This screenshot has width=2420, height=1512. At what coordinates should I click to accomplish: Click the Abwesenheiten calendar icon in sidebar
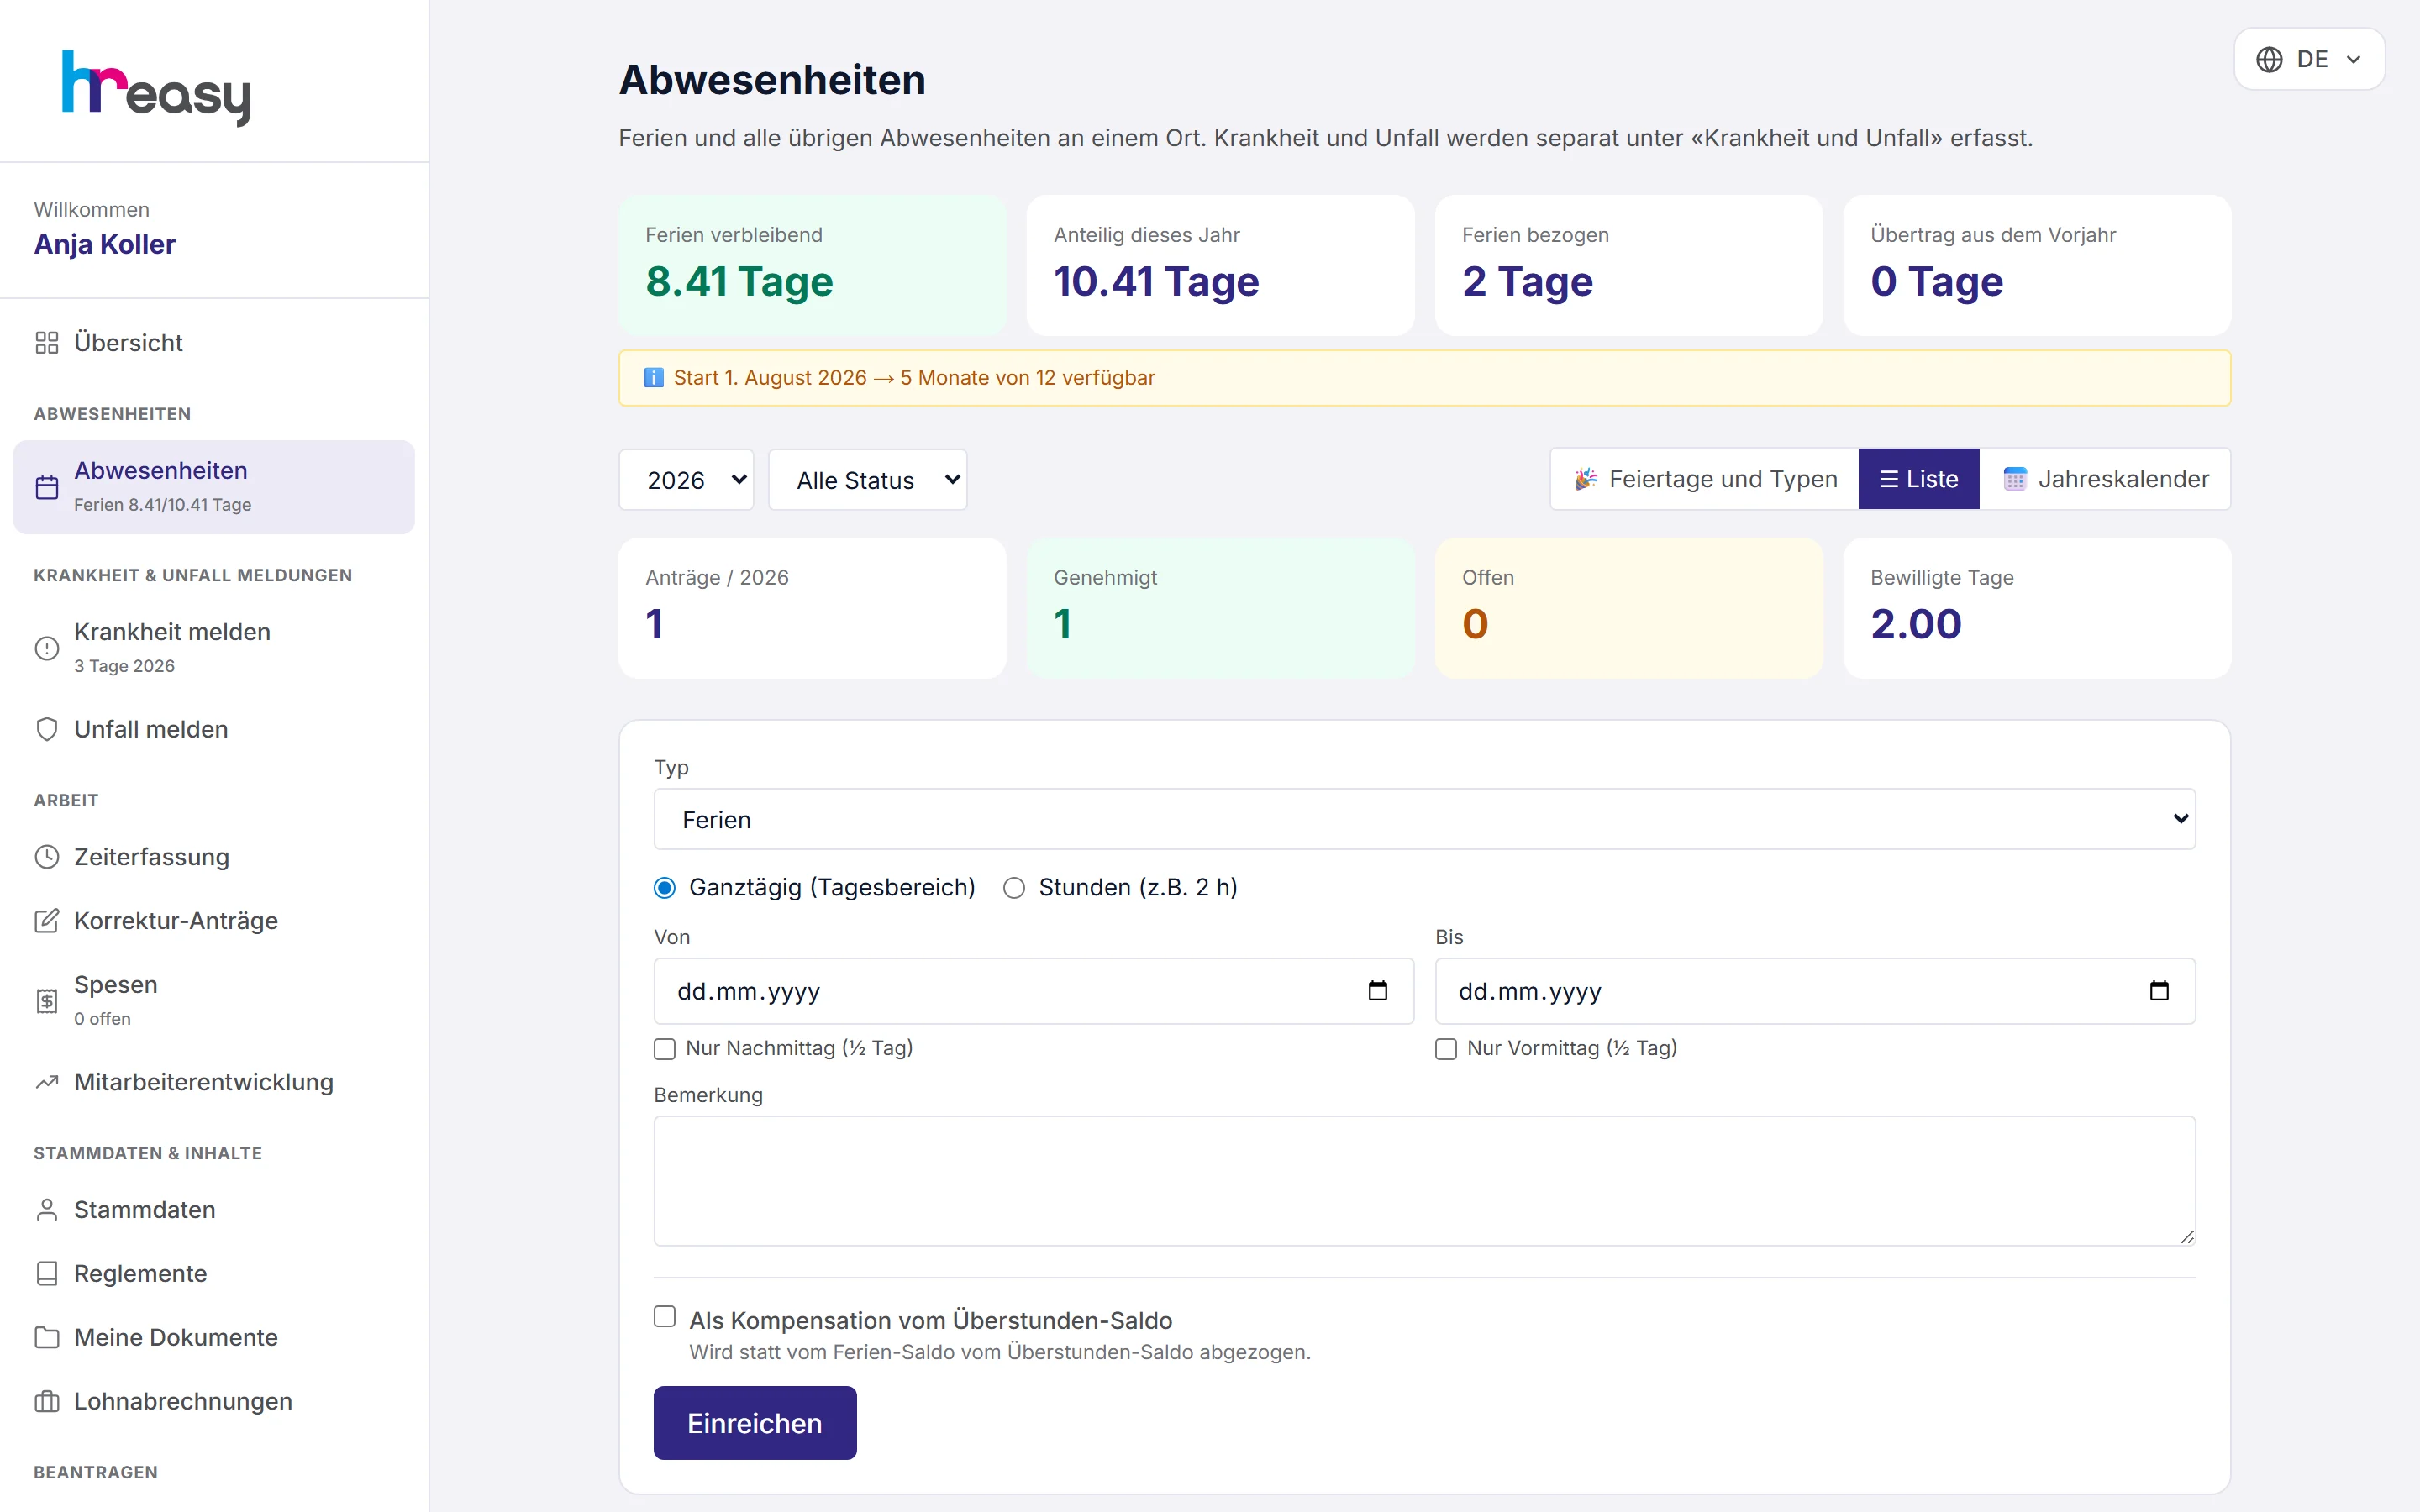pos(47,487)
